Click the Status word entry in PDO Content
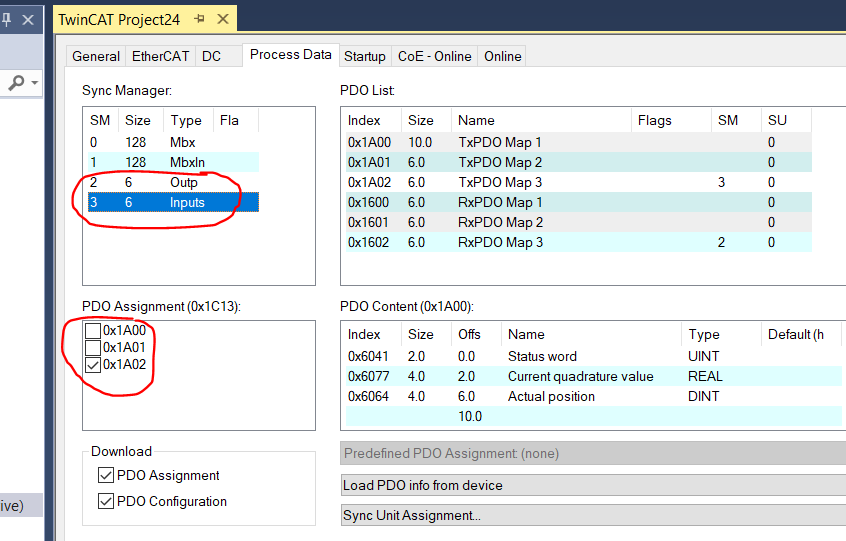The width and height of the screenshot is (846, 541). point(541,356)
